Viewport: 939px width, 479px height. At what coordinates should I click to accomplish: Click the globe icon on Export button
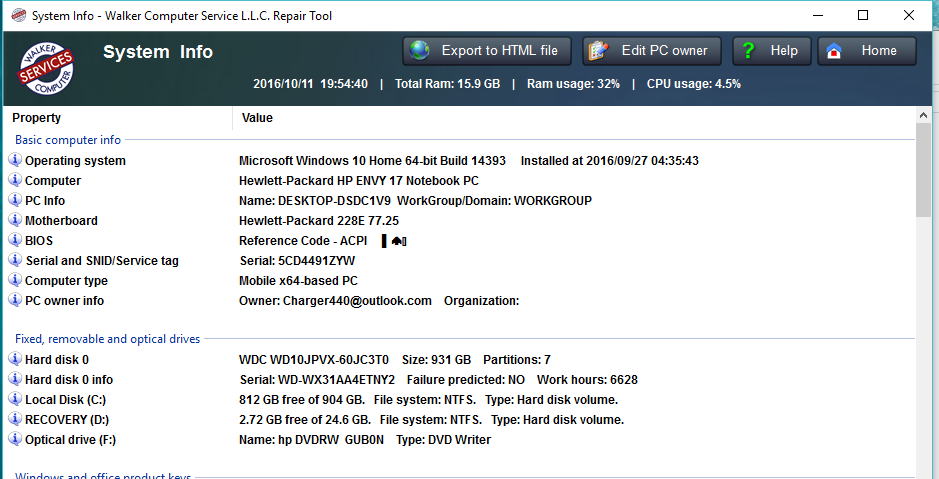(420, 51)
